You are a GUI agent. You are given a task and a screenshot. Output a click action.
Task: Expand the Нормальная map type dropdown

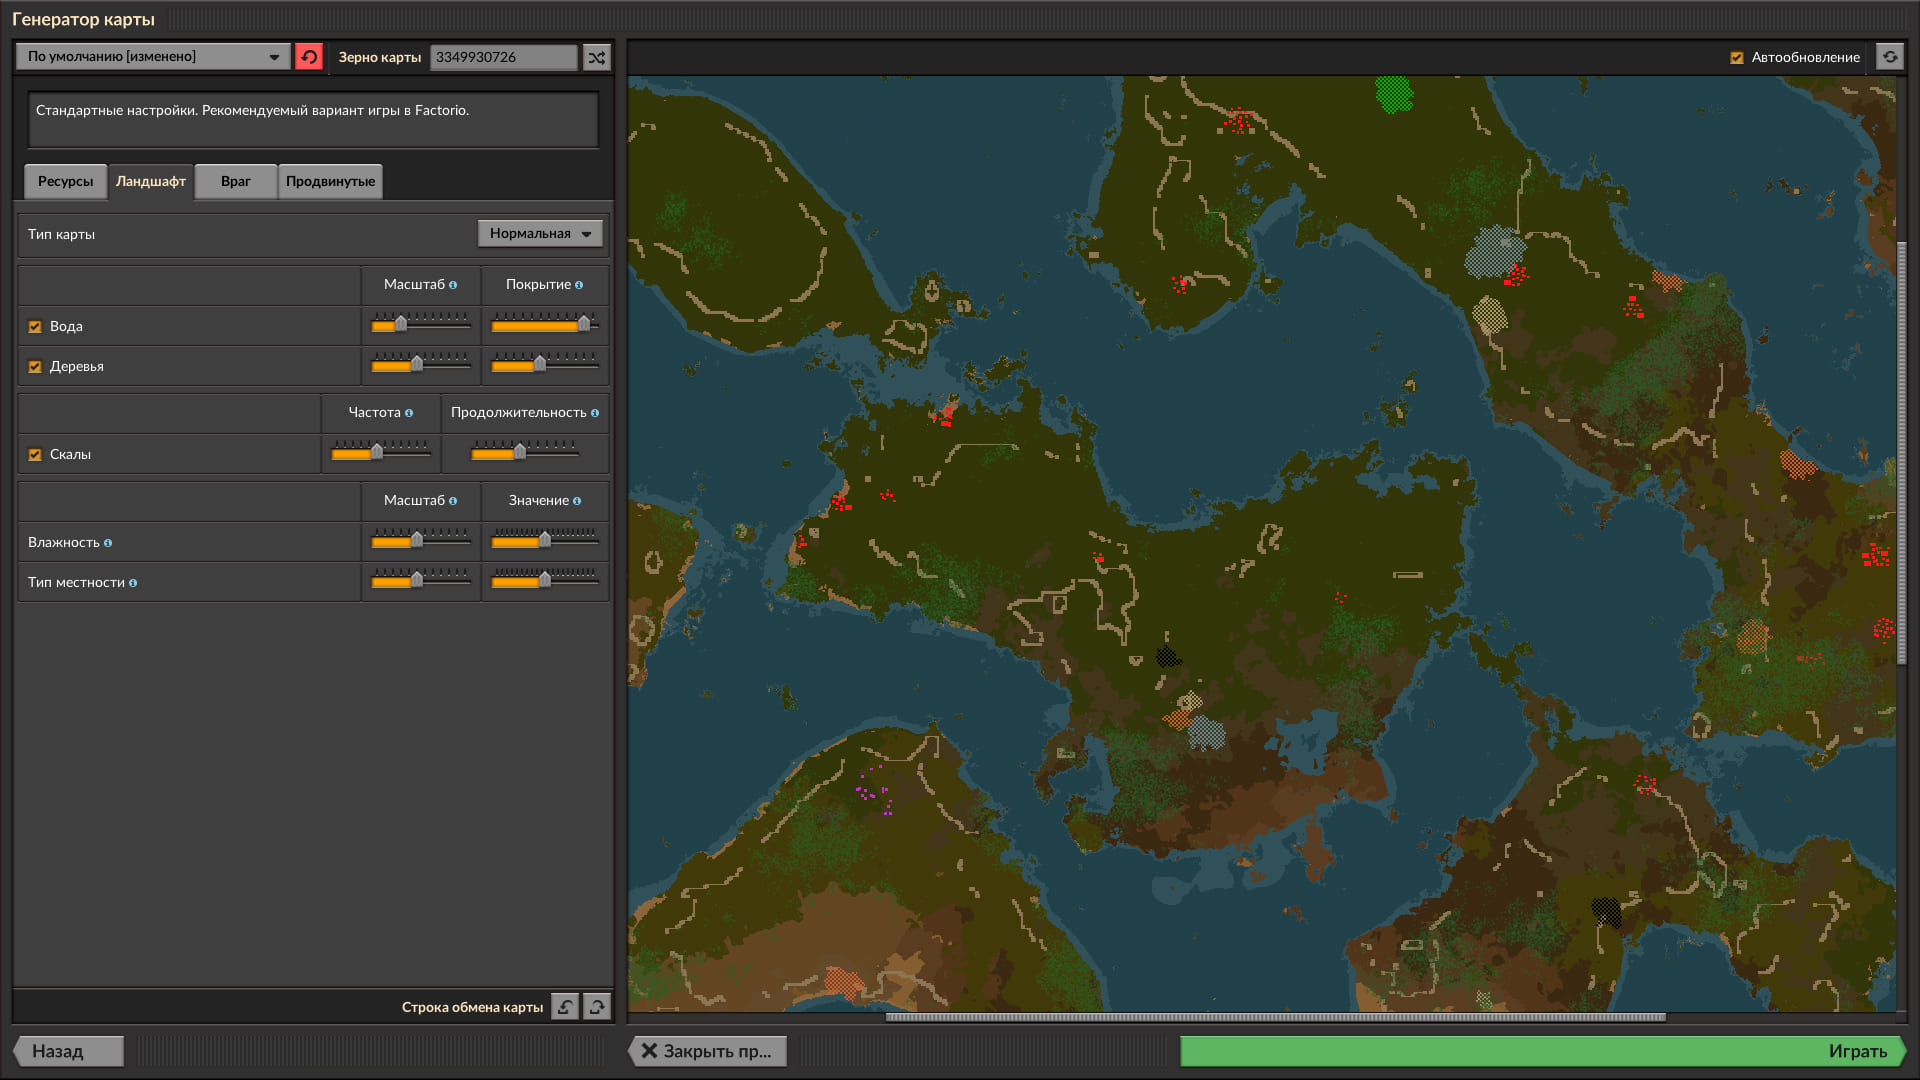[x=540, y=233]
